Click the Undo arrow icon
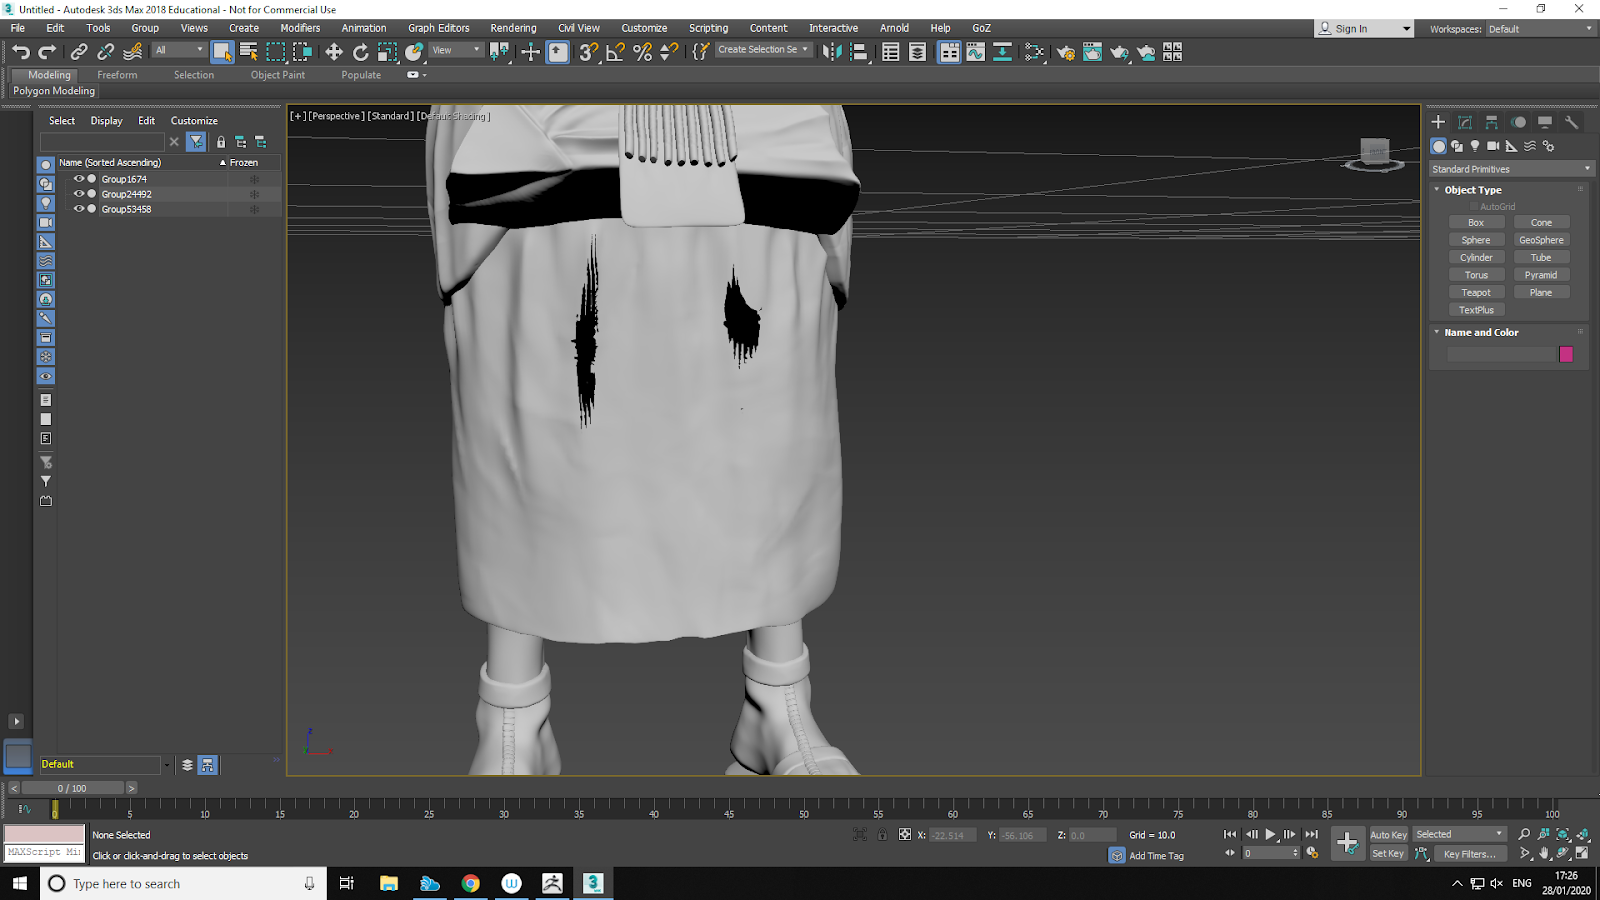 coord(21,52)
